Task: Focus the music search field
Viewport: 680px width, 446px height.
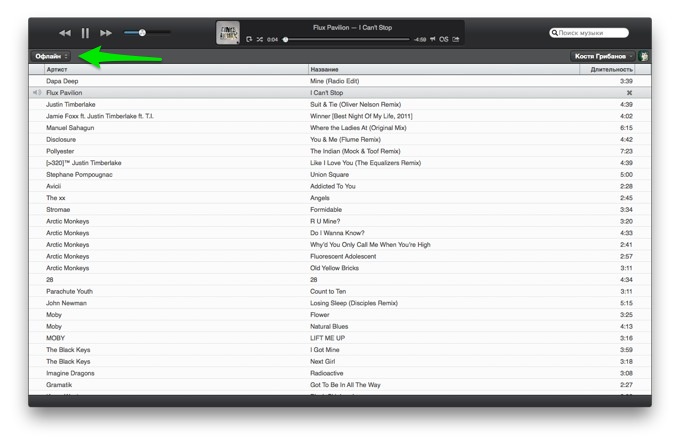Action: click(x=589, y=33)
